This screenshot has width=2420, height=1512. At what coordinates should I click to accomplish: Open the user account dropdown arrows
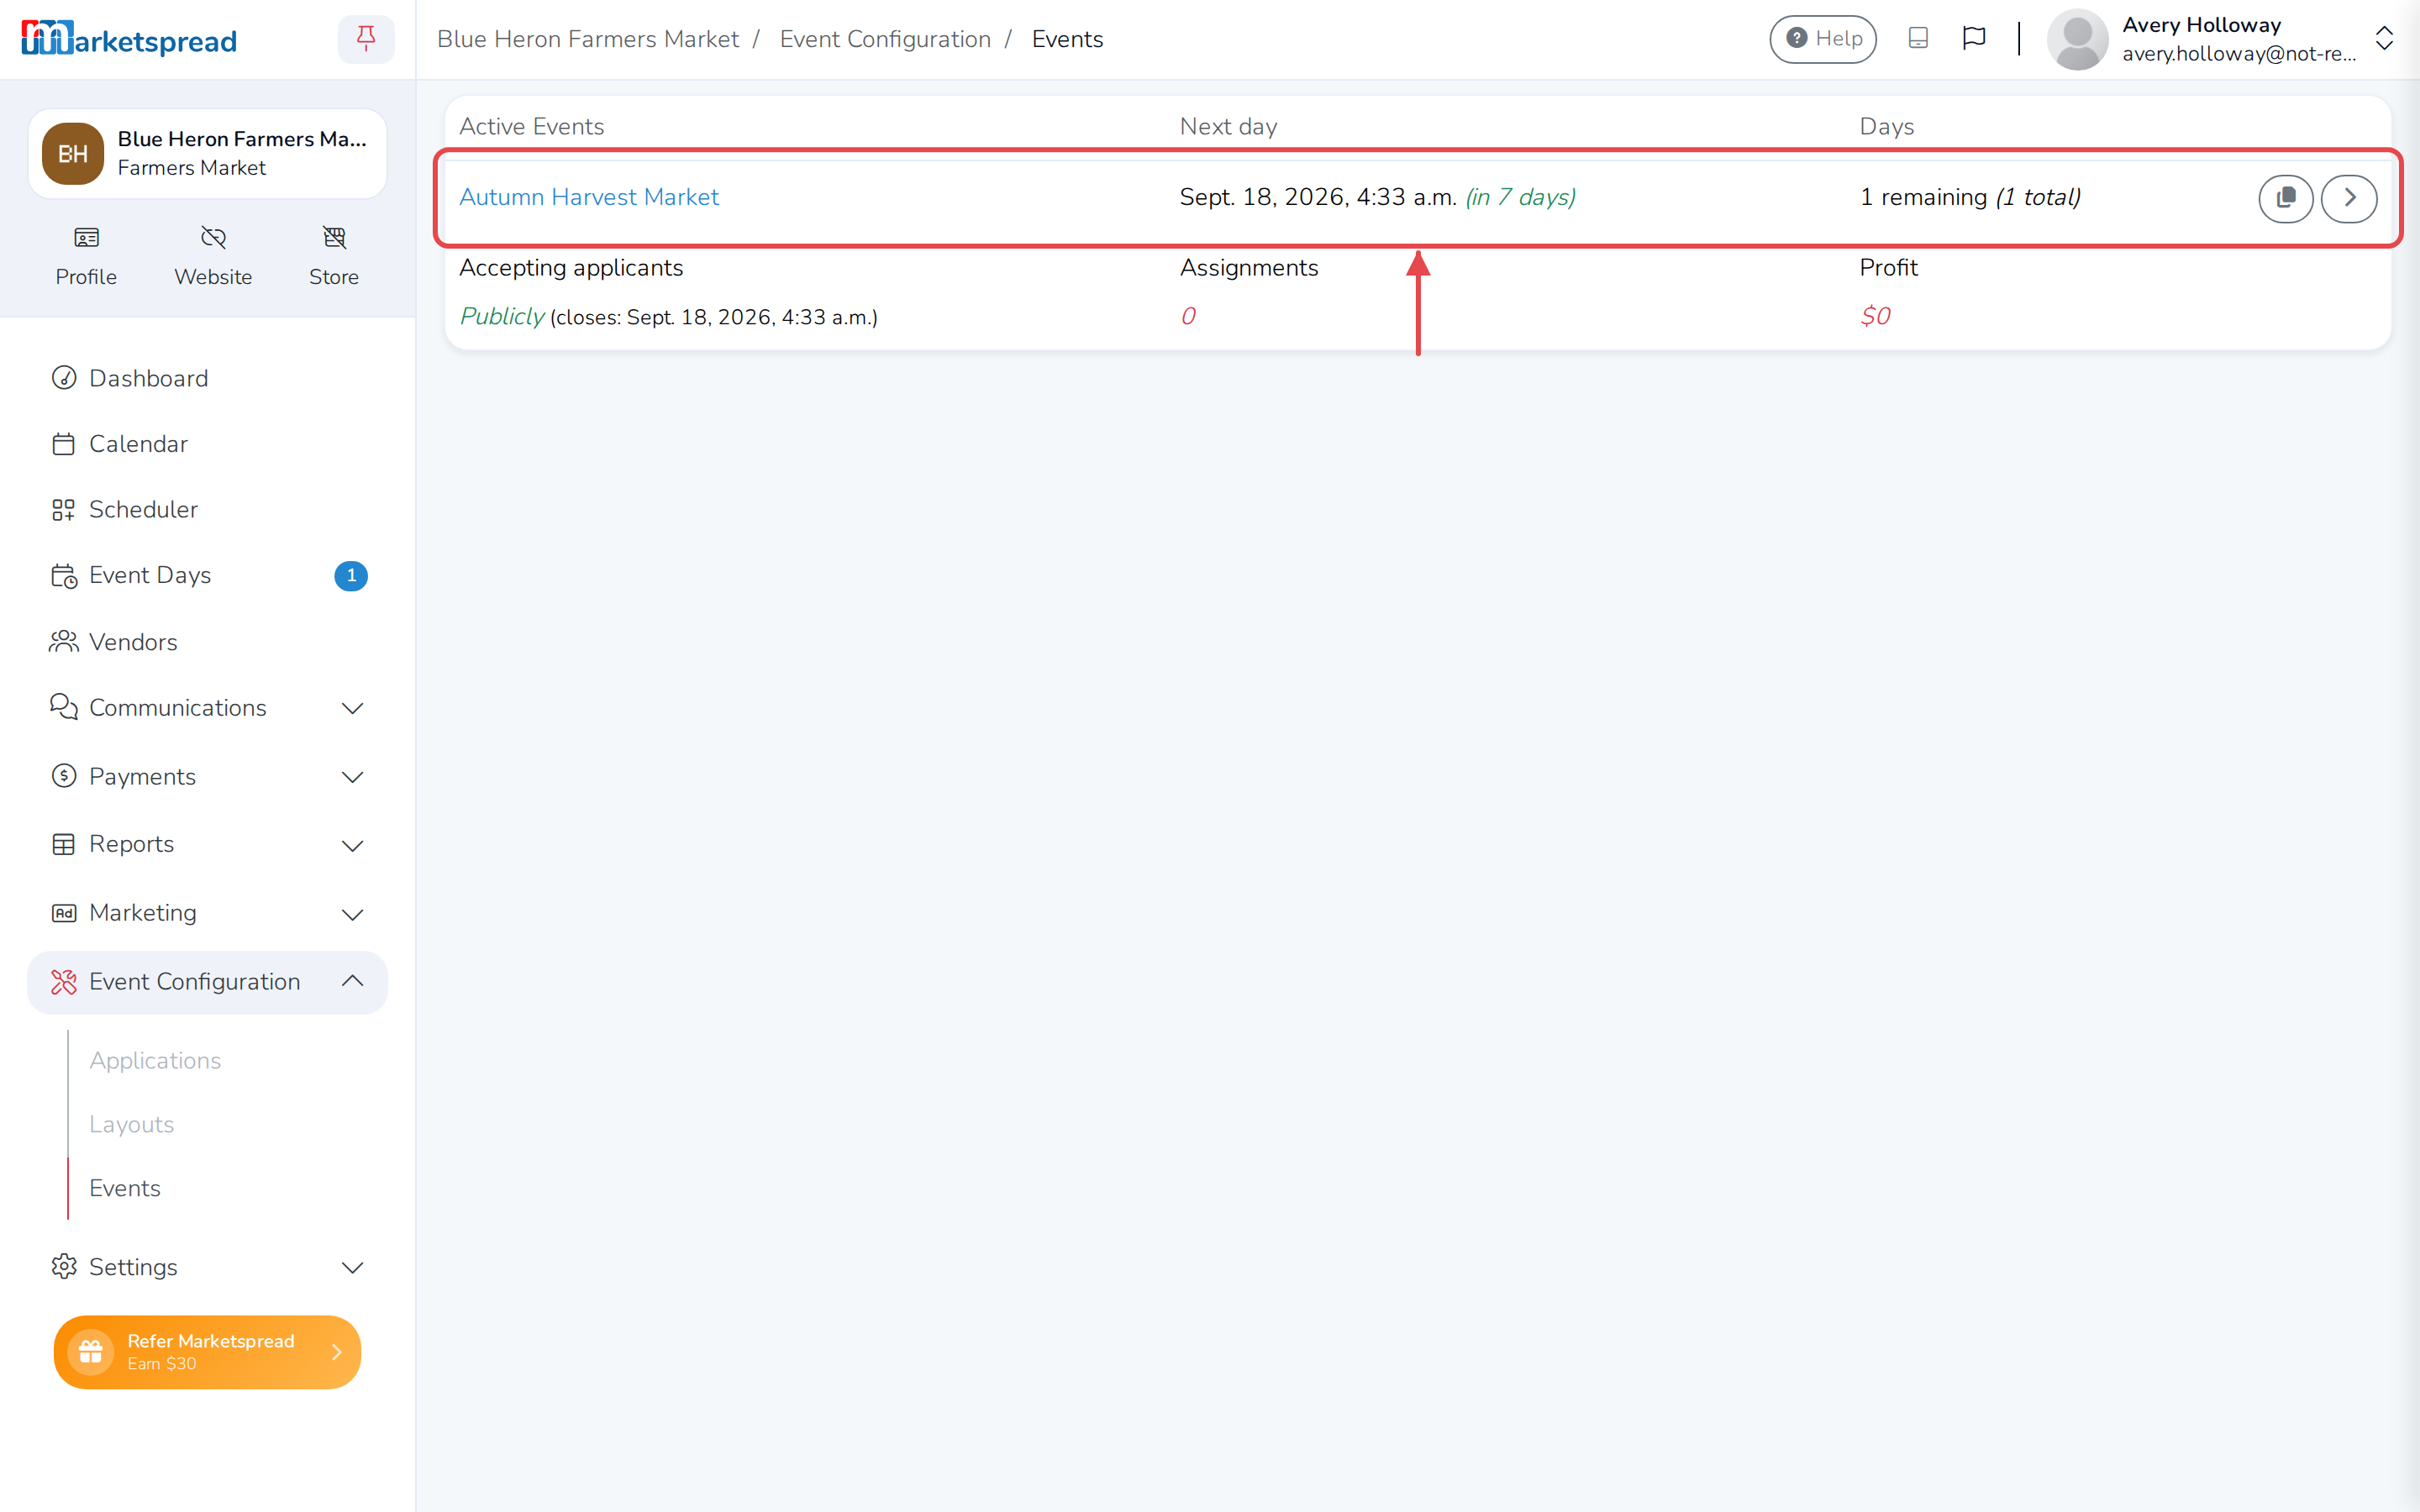click(x=2384, y=39)
